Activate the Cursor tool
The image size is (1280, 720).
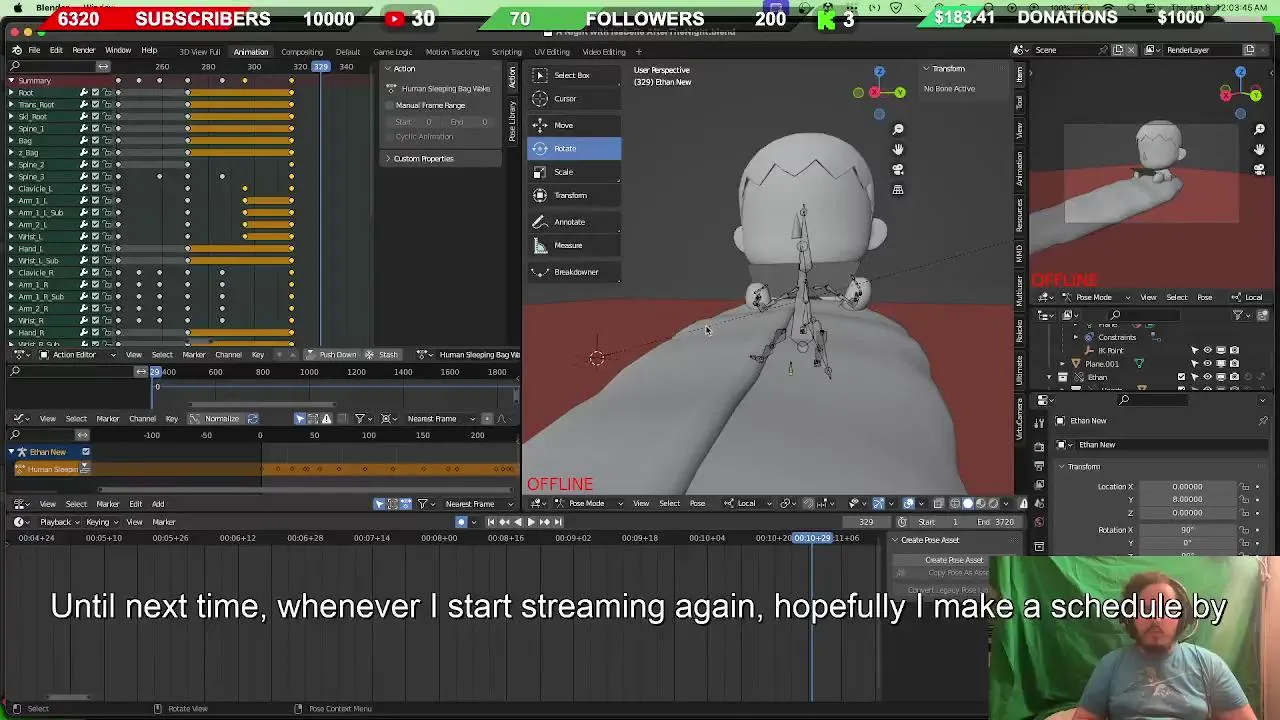pos(573,99)
